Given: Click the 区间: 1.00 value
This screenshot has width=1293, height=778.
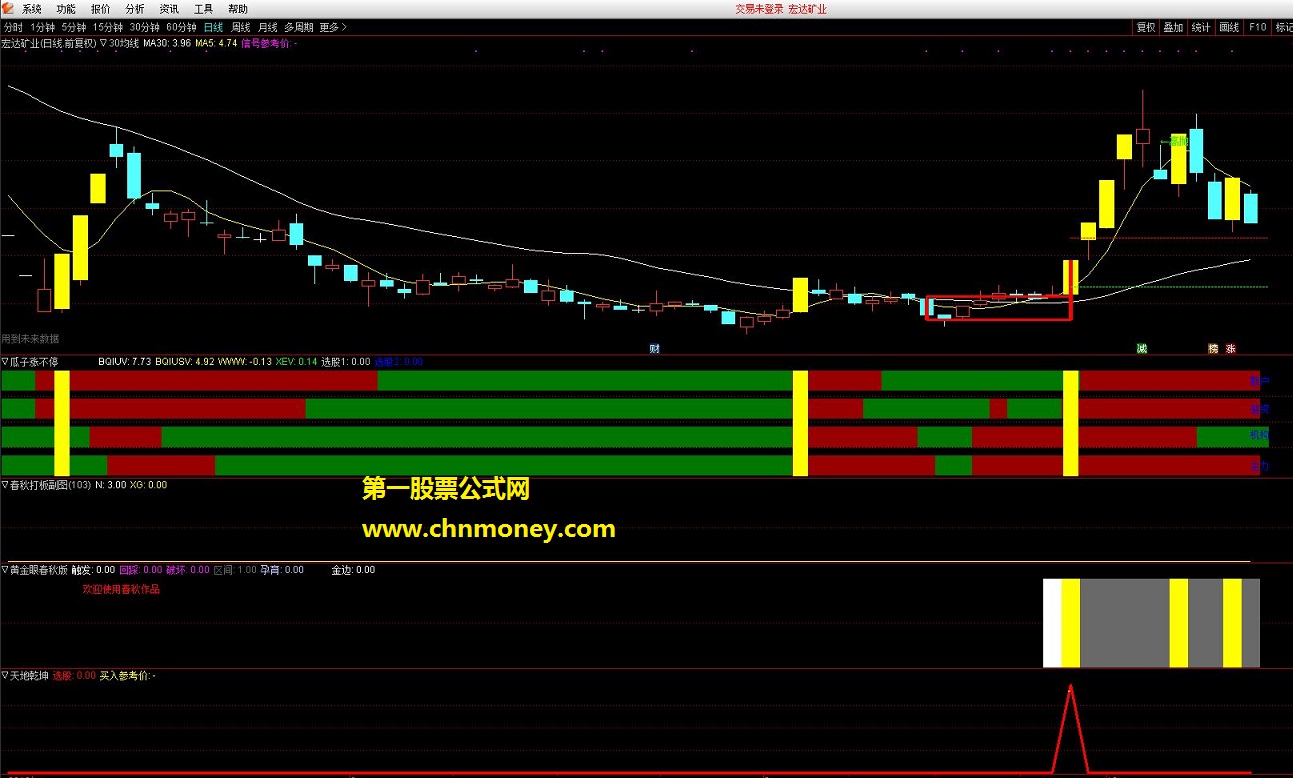Looking at the screenshot, I should [235, 569].
